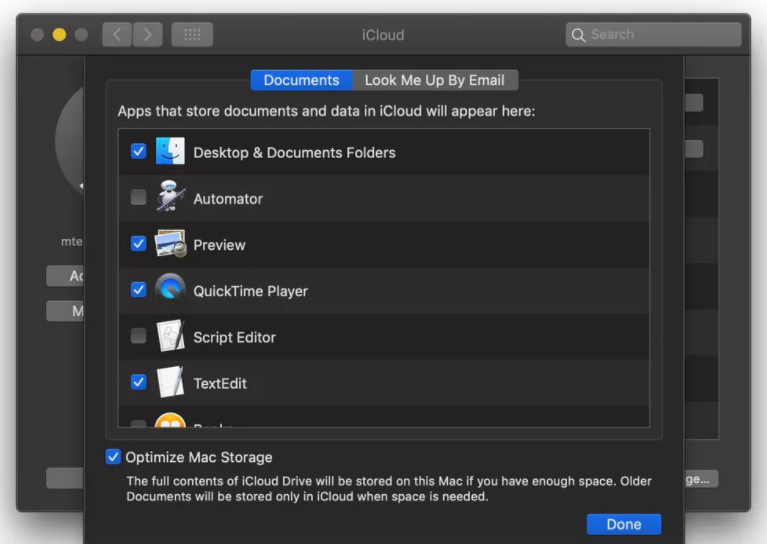Click the Optimize Mac Storage label
Screen dimensions: 767x544
point(199,457)
